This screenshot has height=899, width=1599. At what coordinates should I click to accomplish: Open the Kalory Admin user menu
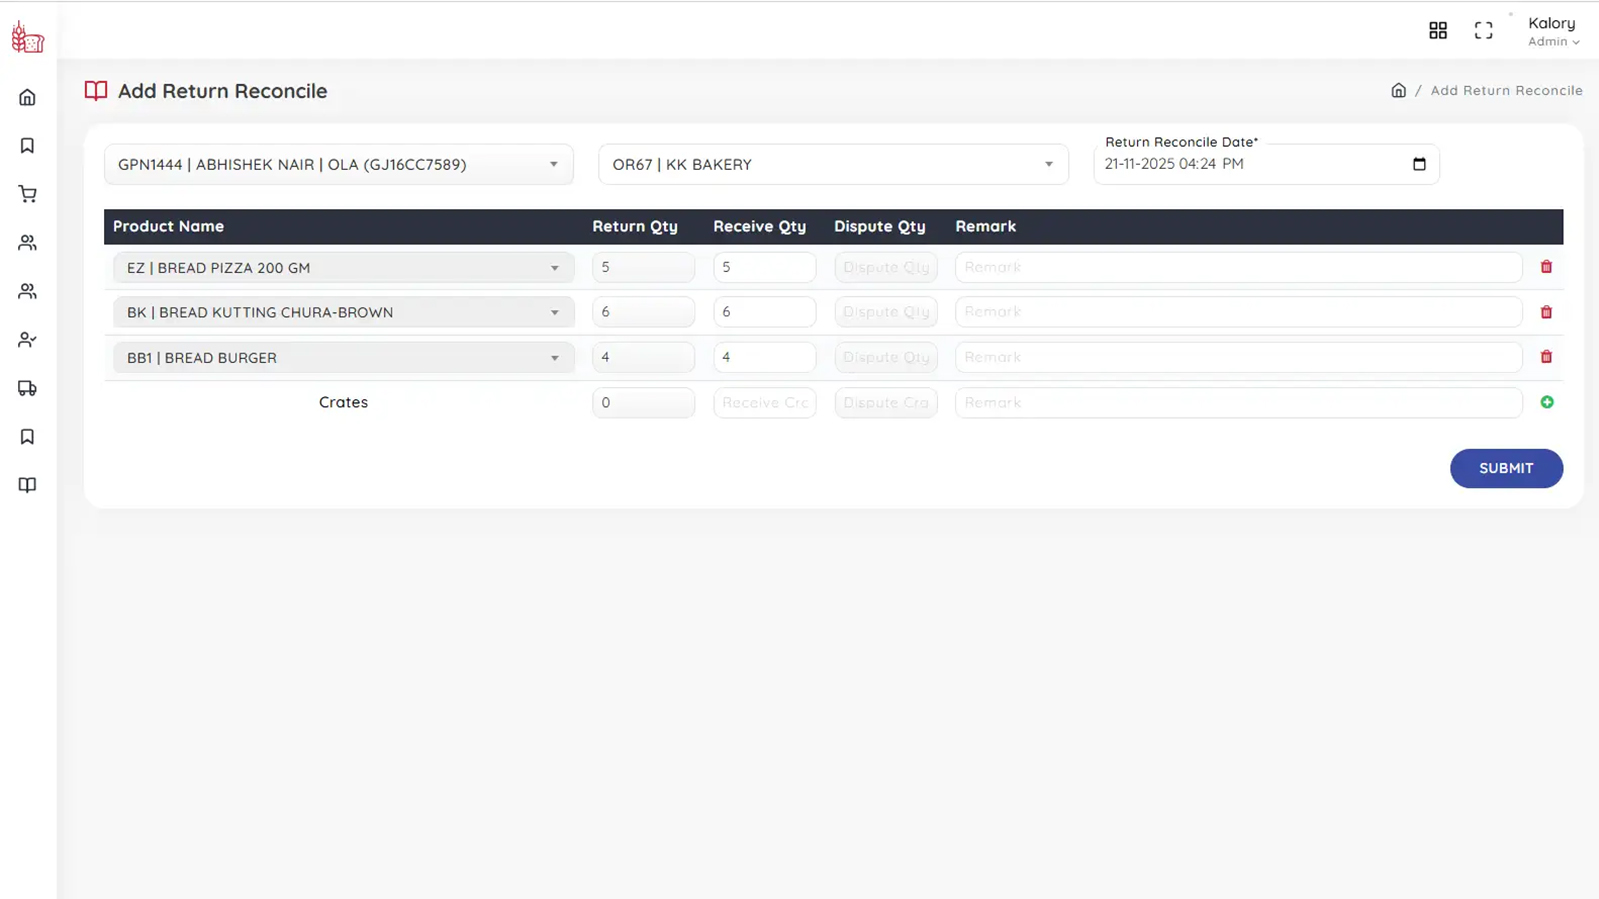click(1552, 31)
